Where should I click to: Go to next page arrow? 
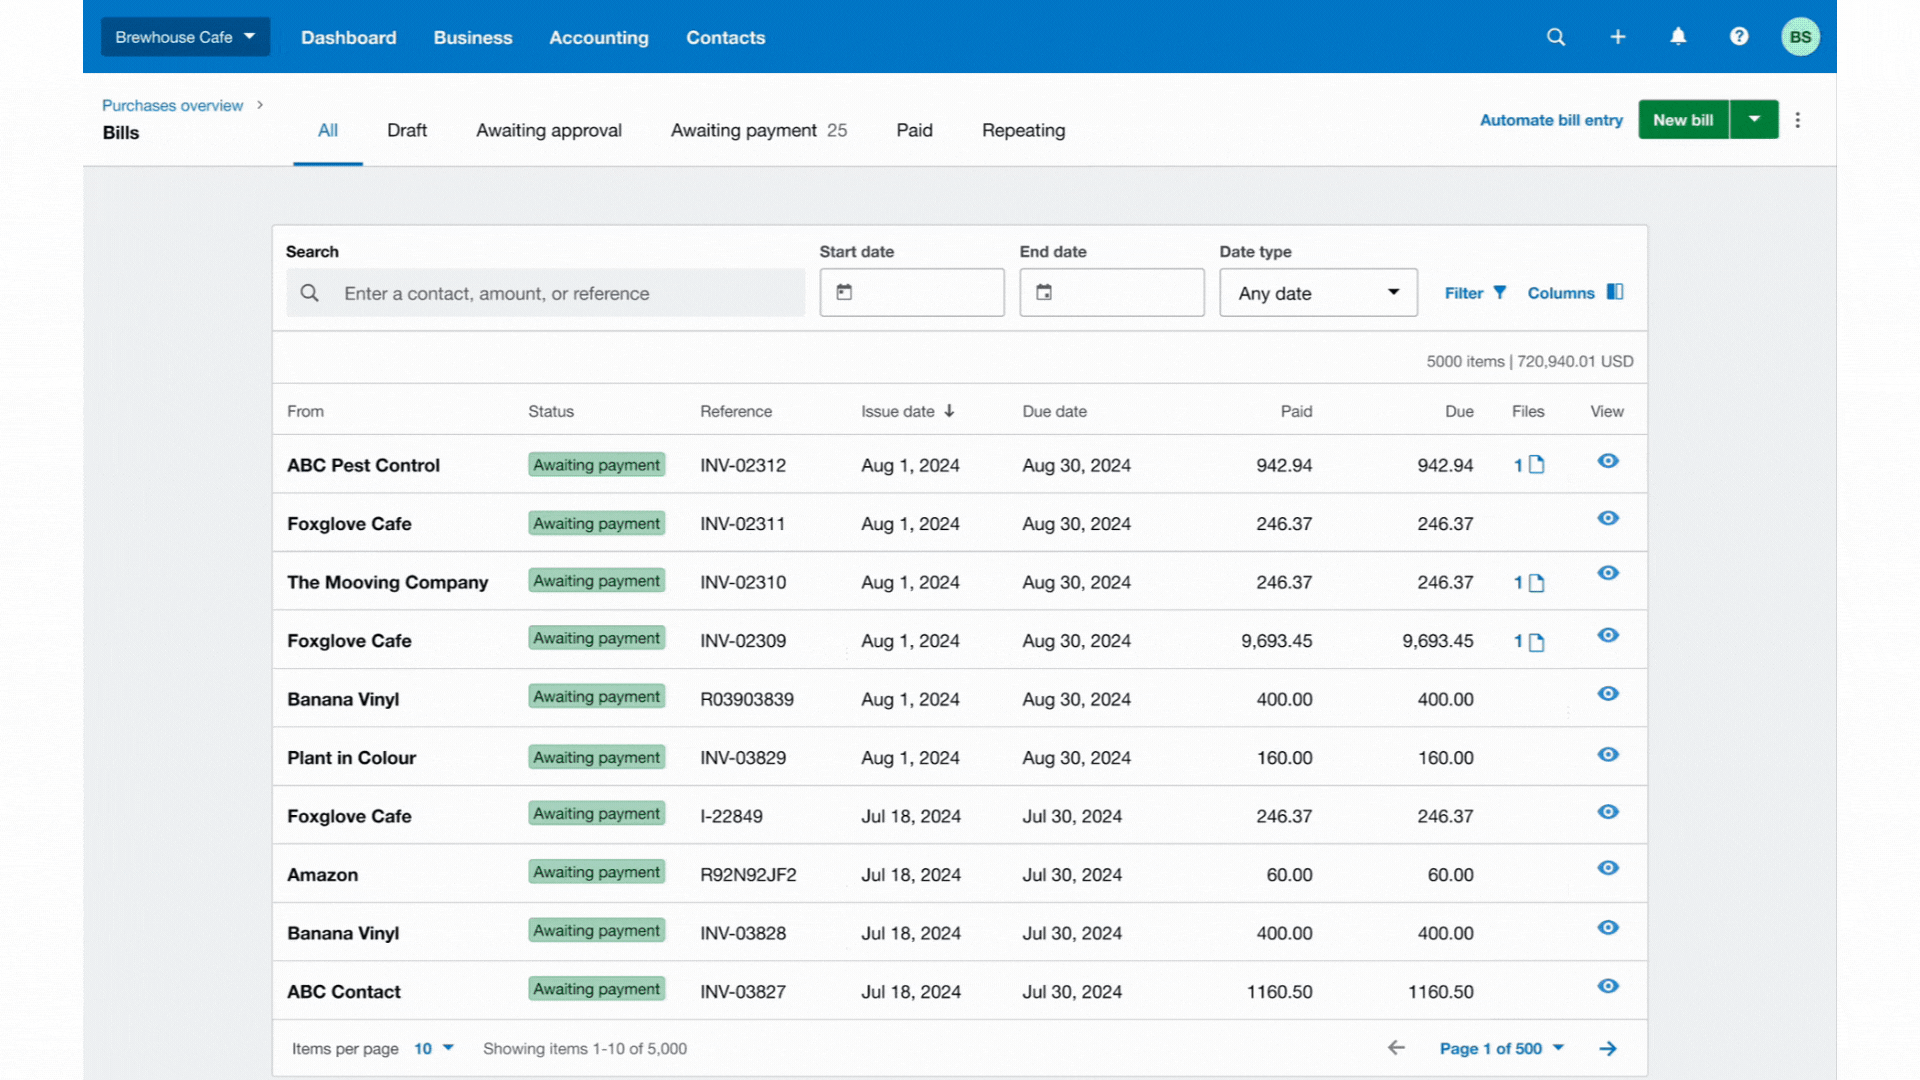point(1607,1048)
